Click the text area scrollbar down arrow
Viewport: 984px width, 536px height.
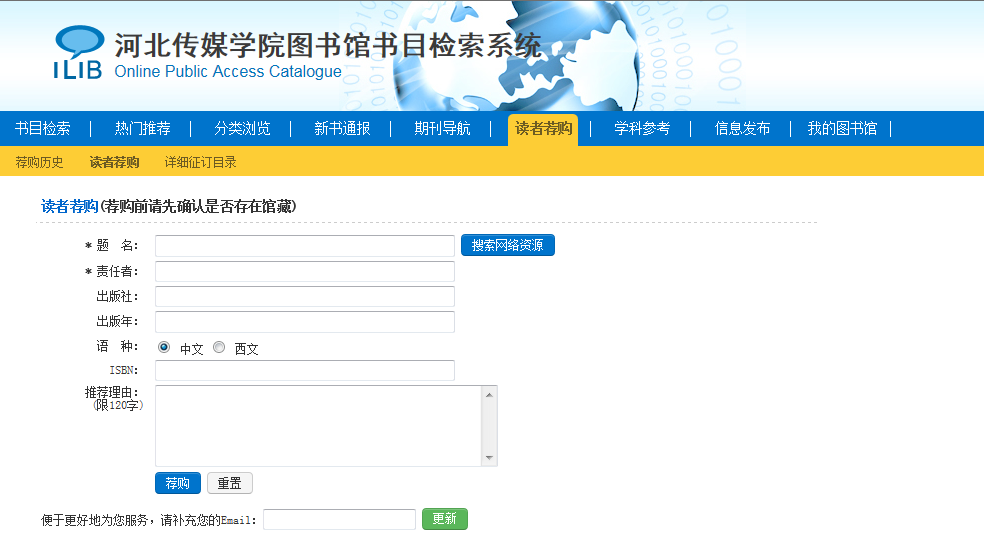coord(489,458)
